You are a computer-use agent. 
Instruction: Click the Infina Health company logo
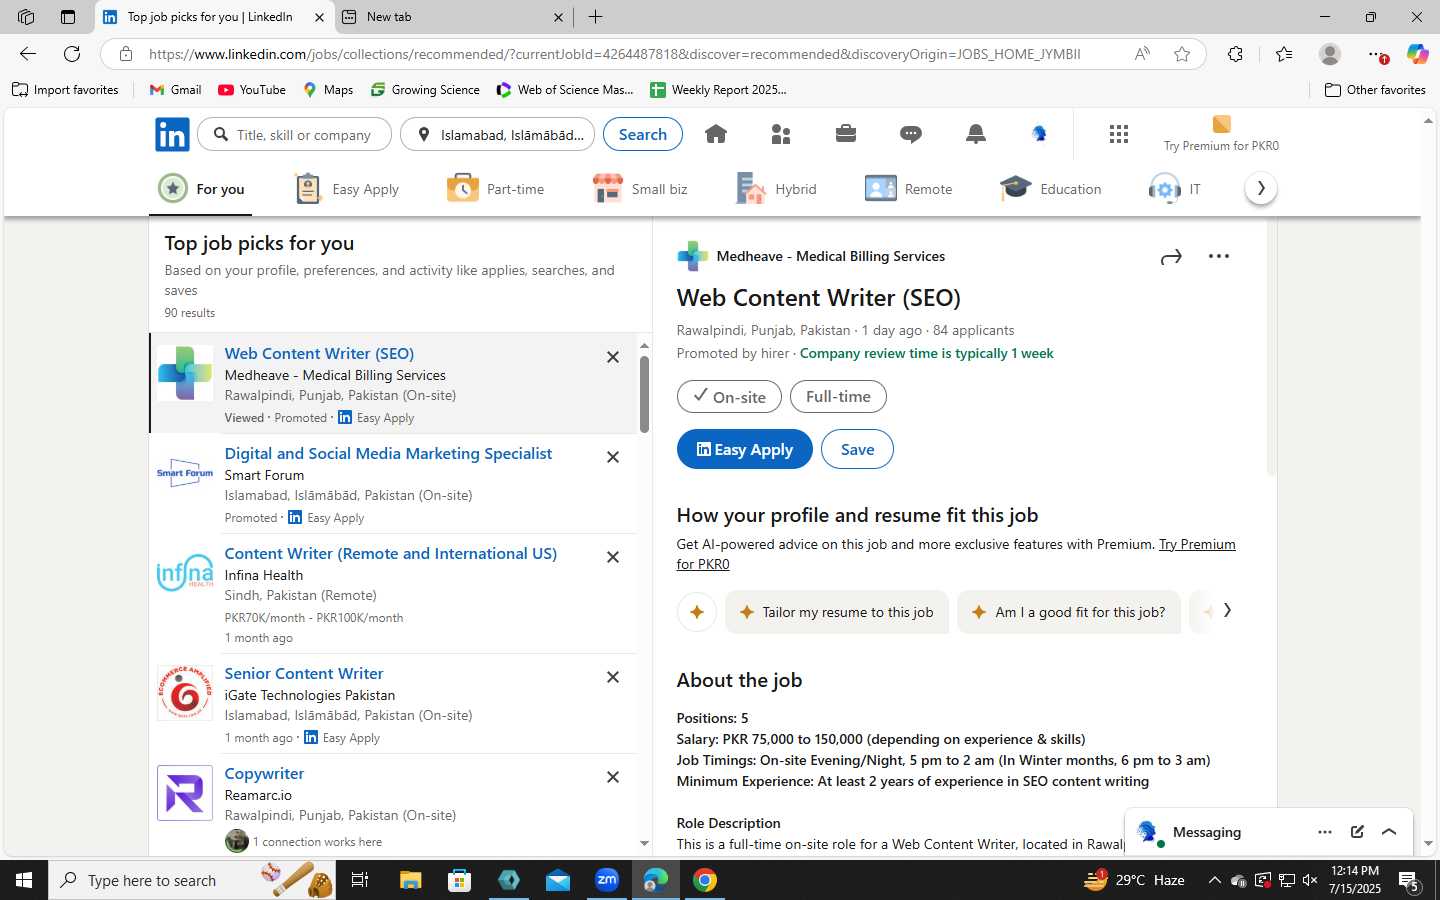pyautogui.click(x=185, y=573)
